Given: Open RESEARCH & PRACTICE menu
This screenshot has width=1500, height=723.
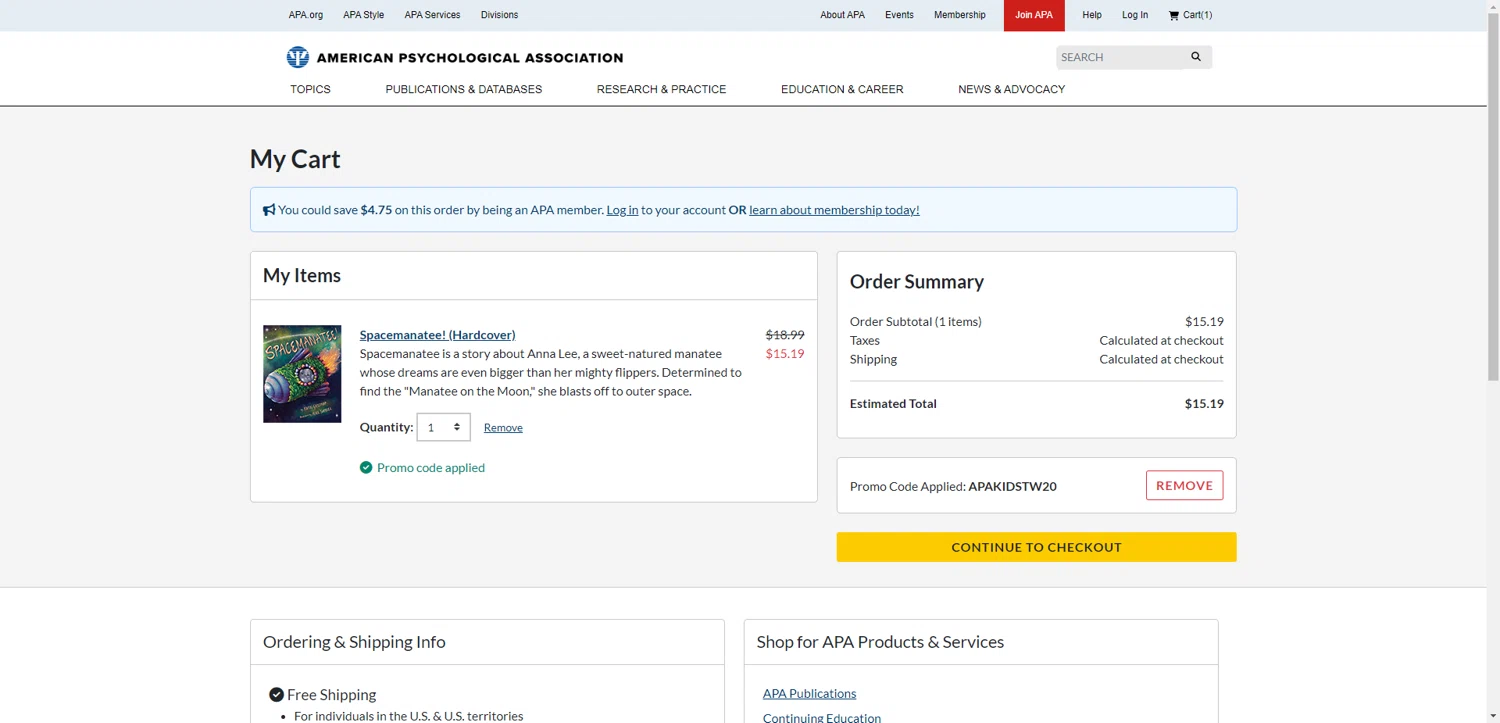Looking at the screenshot, I should [x=661, y=89].
